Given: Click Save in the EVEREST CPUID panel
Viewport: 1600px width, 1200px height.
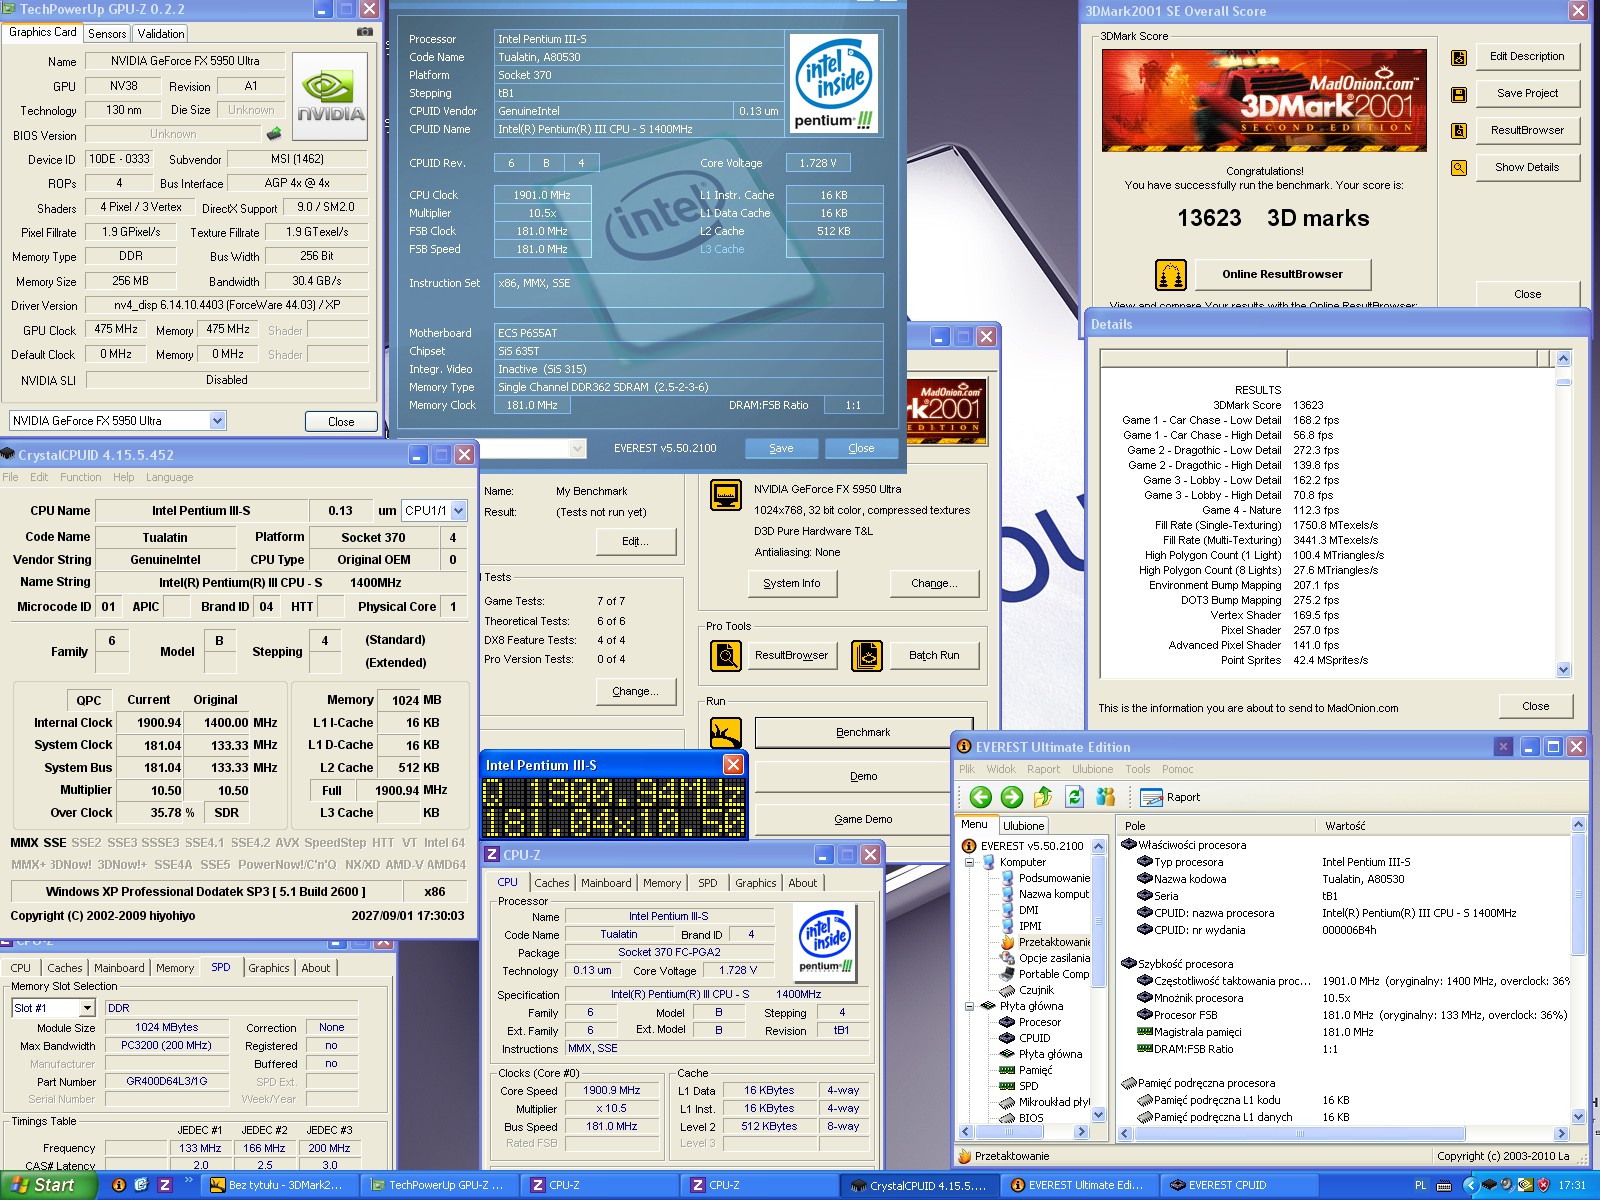Looking at the screenshot, I should click(x=781, y=448).
